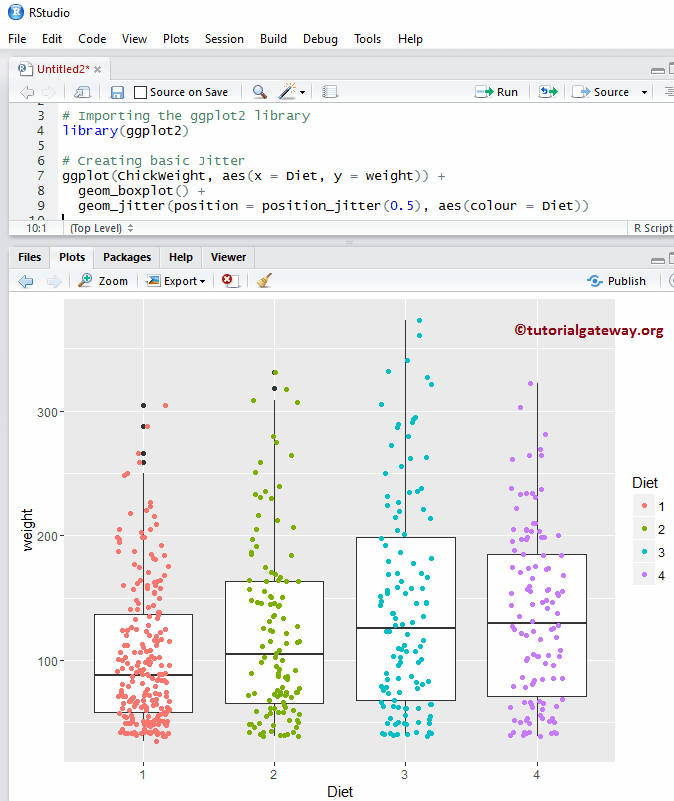674x801 pixels.
Task: Open the Source options dropdown arrow
Action: point(644,92)
